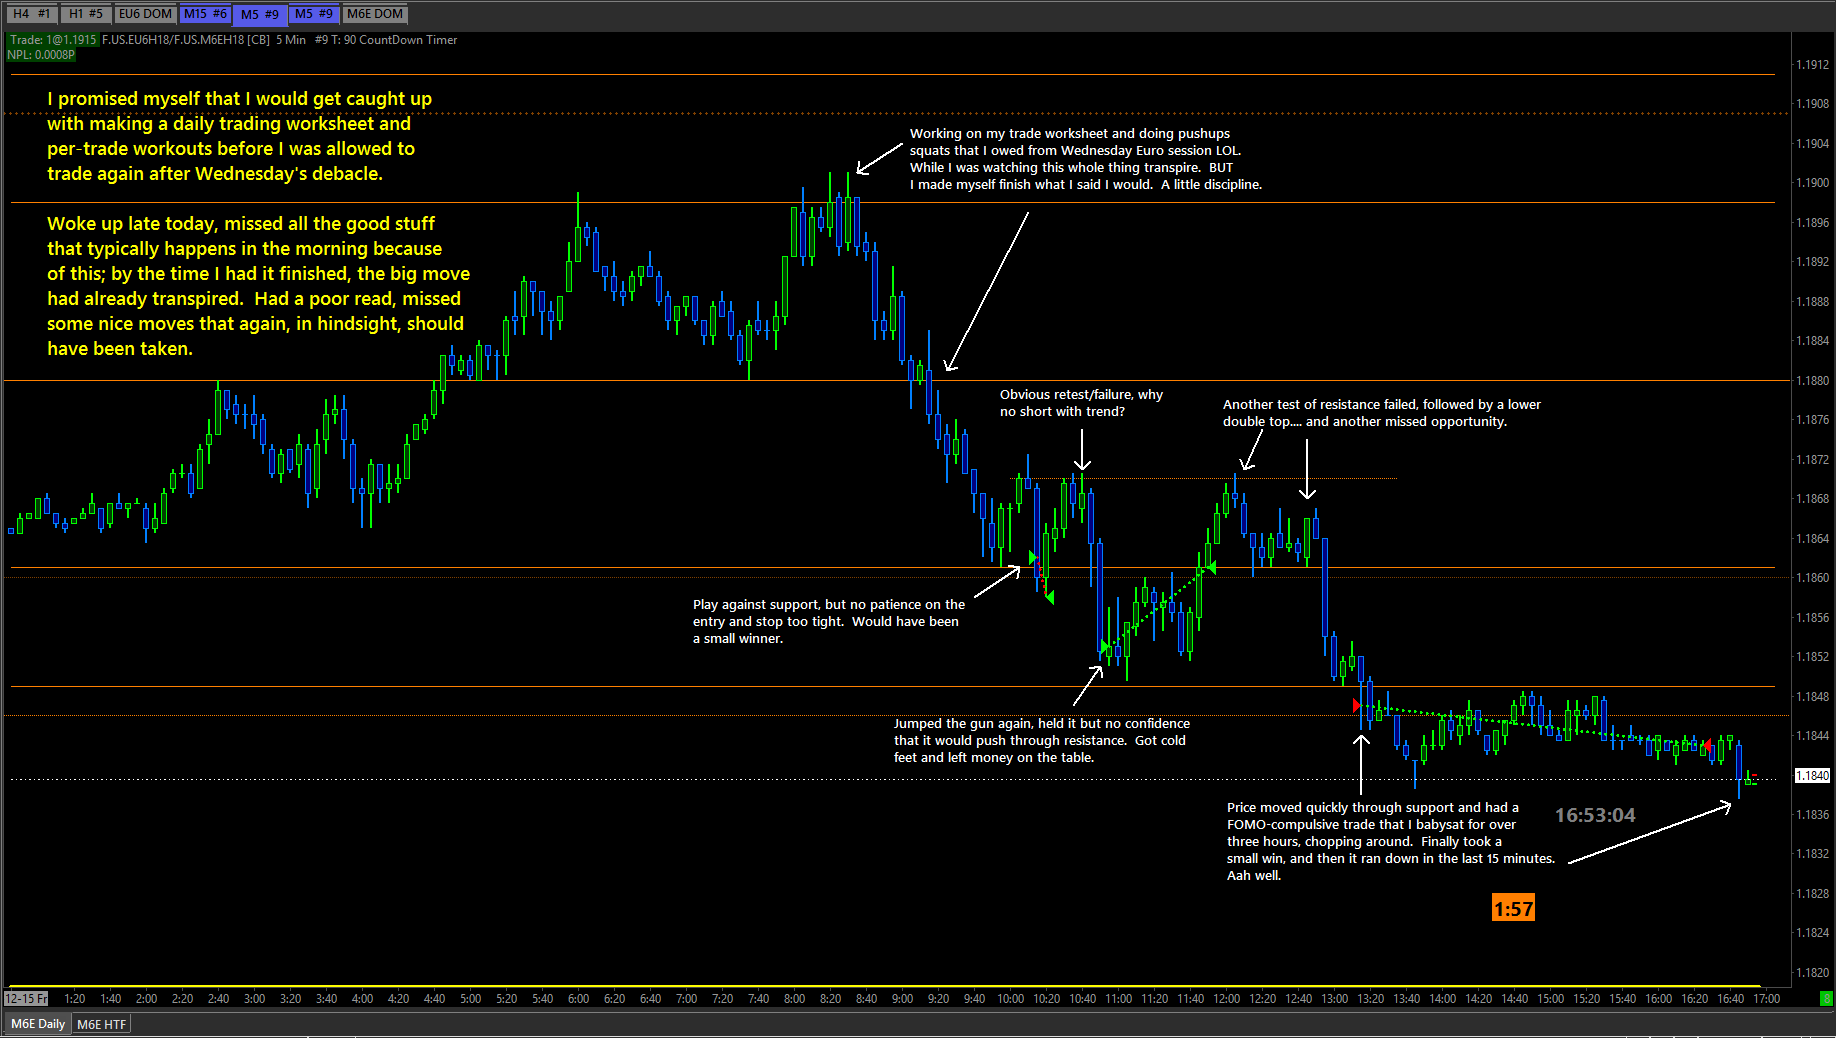Click the 1.1880 price scale label
The image size is (1836, 1038).
tap(1812, 381)
